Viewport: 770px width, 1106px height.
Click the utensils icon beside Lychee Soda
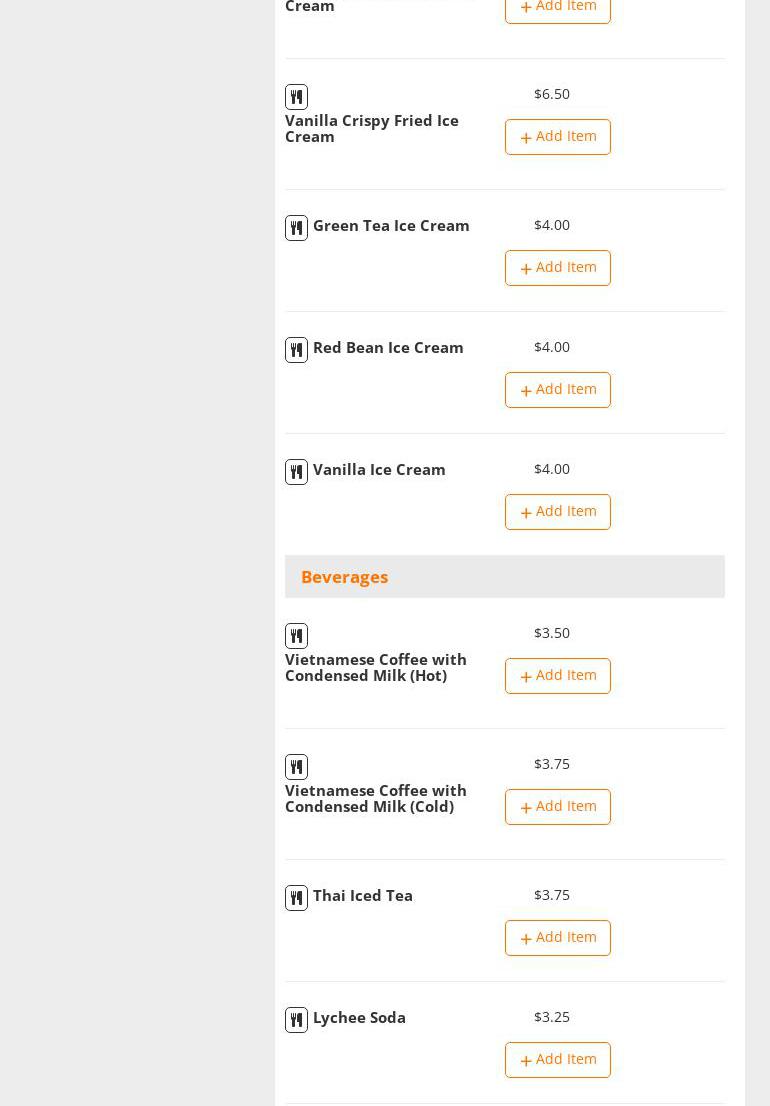(x=296, y=1020)
